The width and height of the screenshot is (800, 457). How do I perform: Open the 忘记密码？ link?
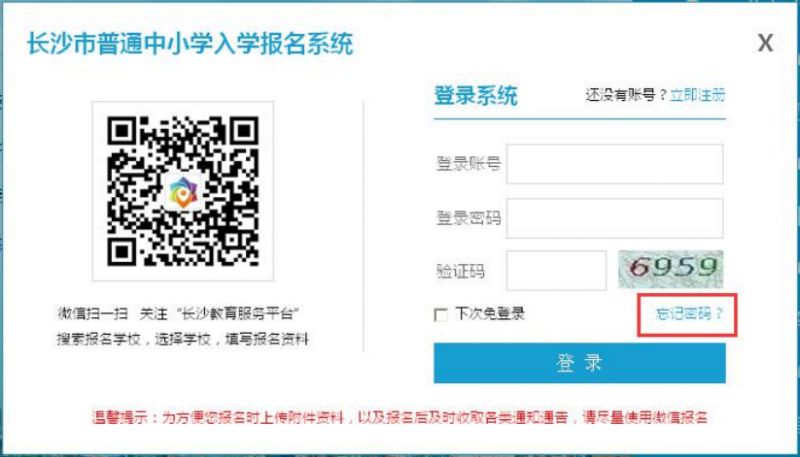(x=689, y=314)
